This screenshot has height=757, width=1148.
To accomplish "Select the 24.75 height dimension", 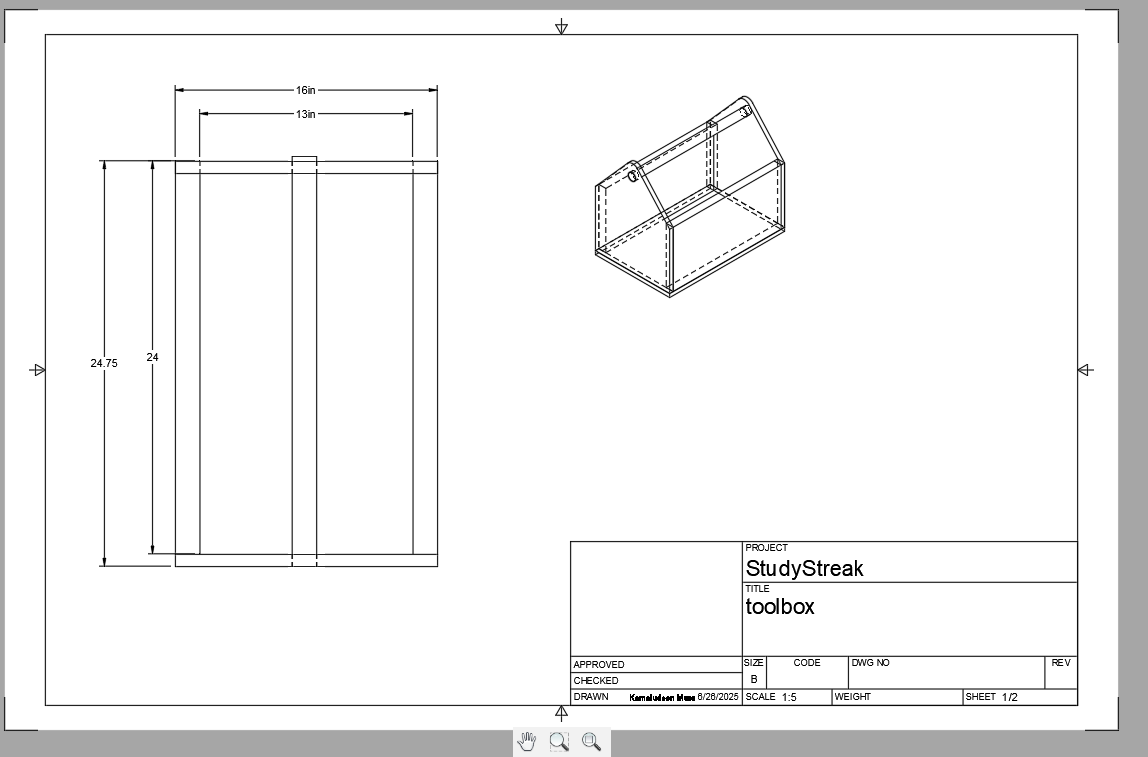I will [x=103, y=363].
